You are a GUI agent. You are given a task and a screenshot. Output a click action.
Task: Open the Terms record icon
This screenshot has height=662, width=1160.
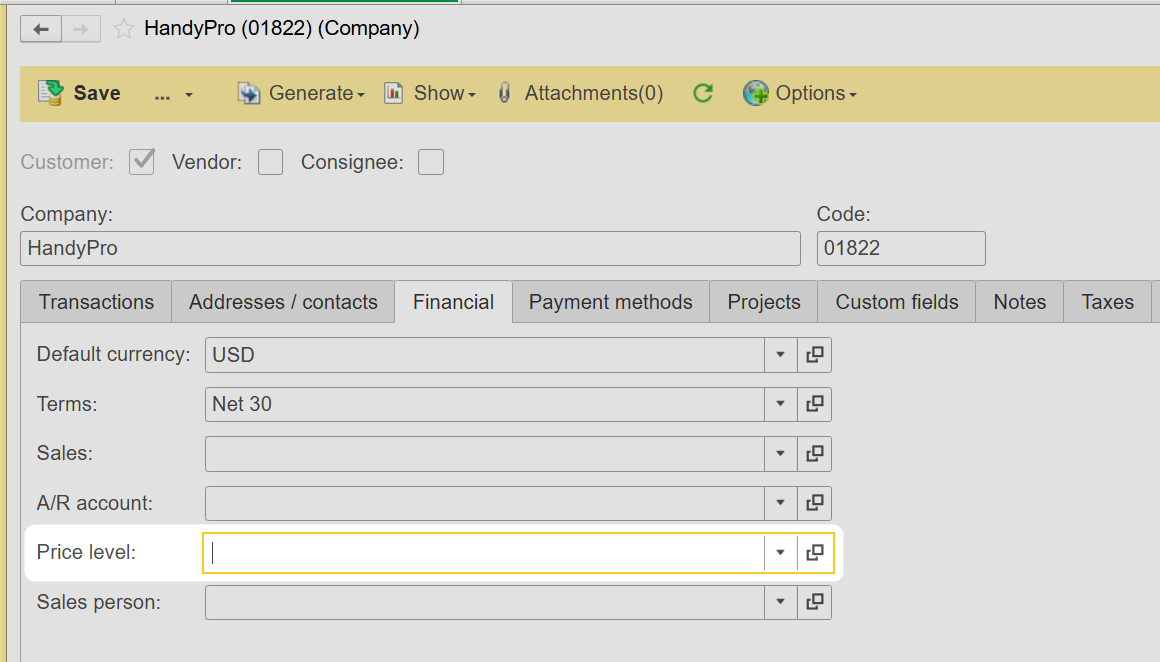coord(815,404)
